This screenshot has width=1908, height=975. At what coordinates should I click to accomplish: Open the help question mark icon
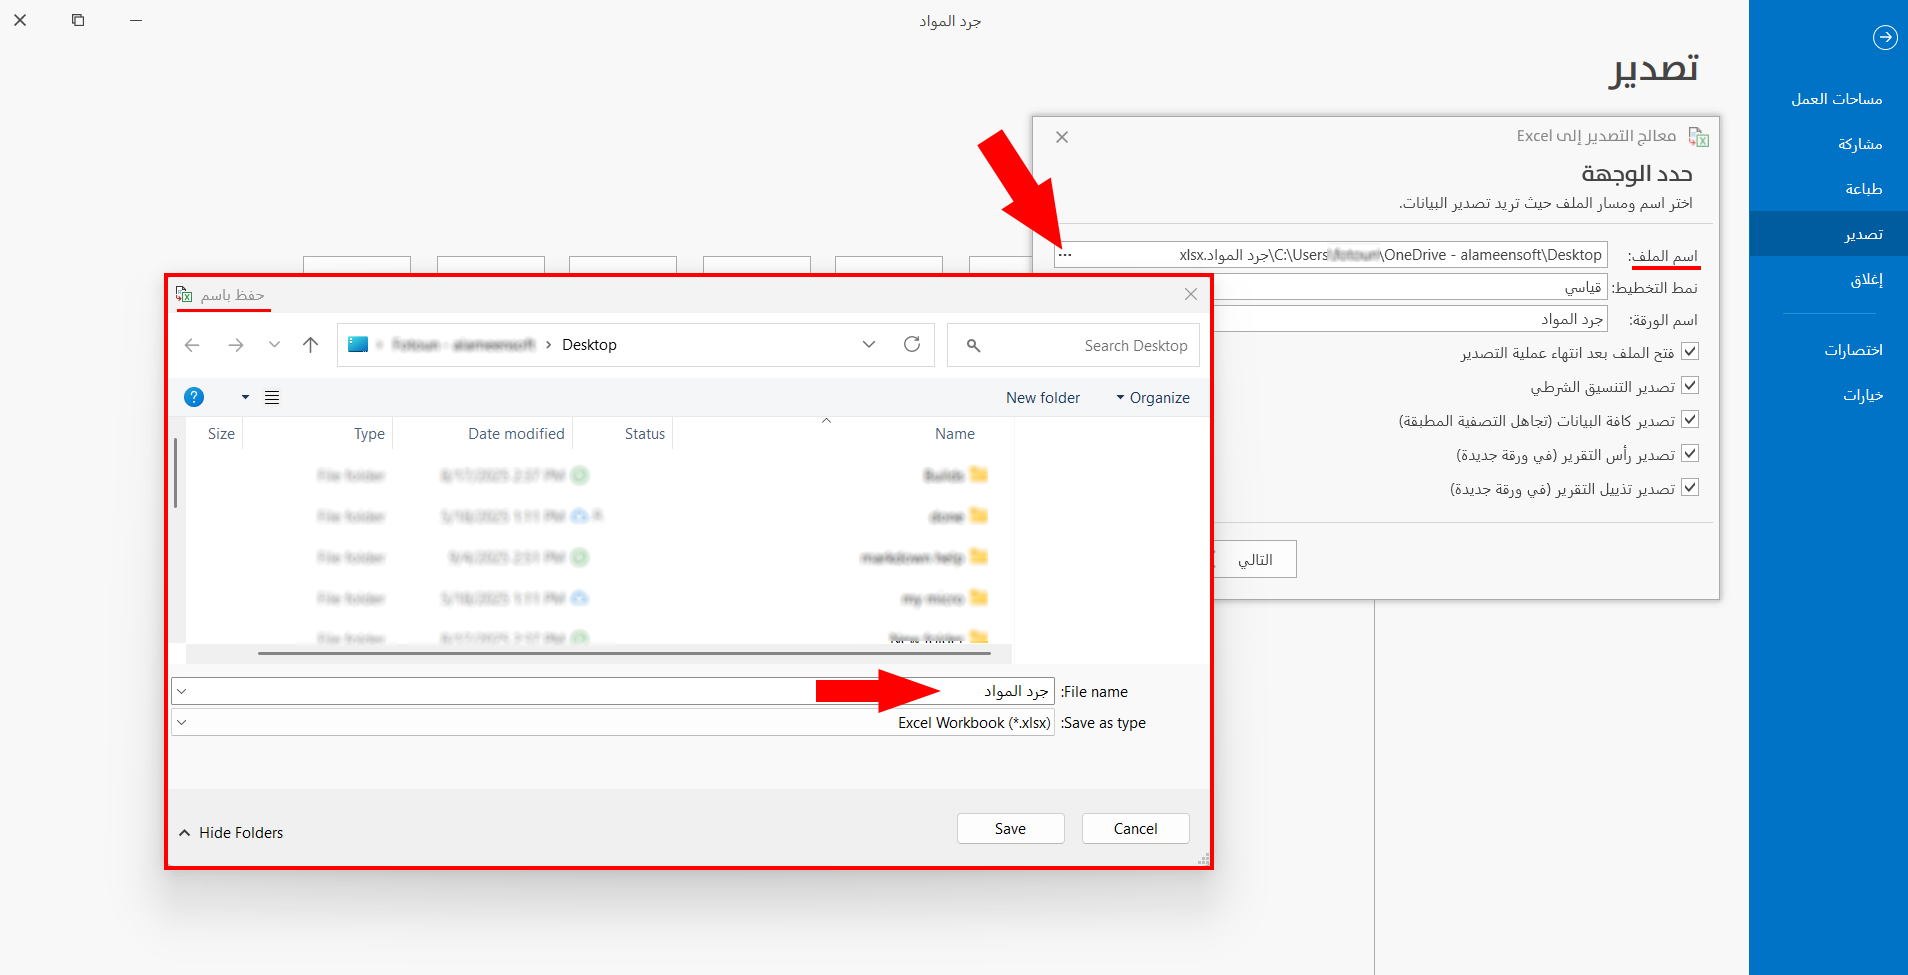coord(194,397)
